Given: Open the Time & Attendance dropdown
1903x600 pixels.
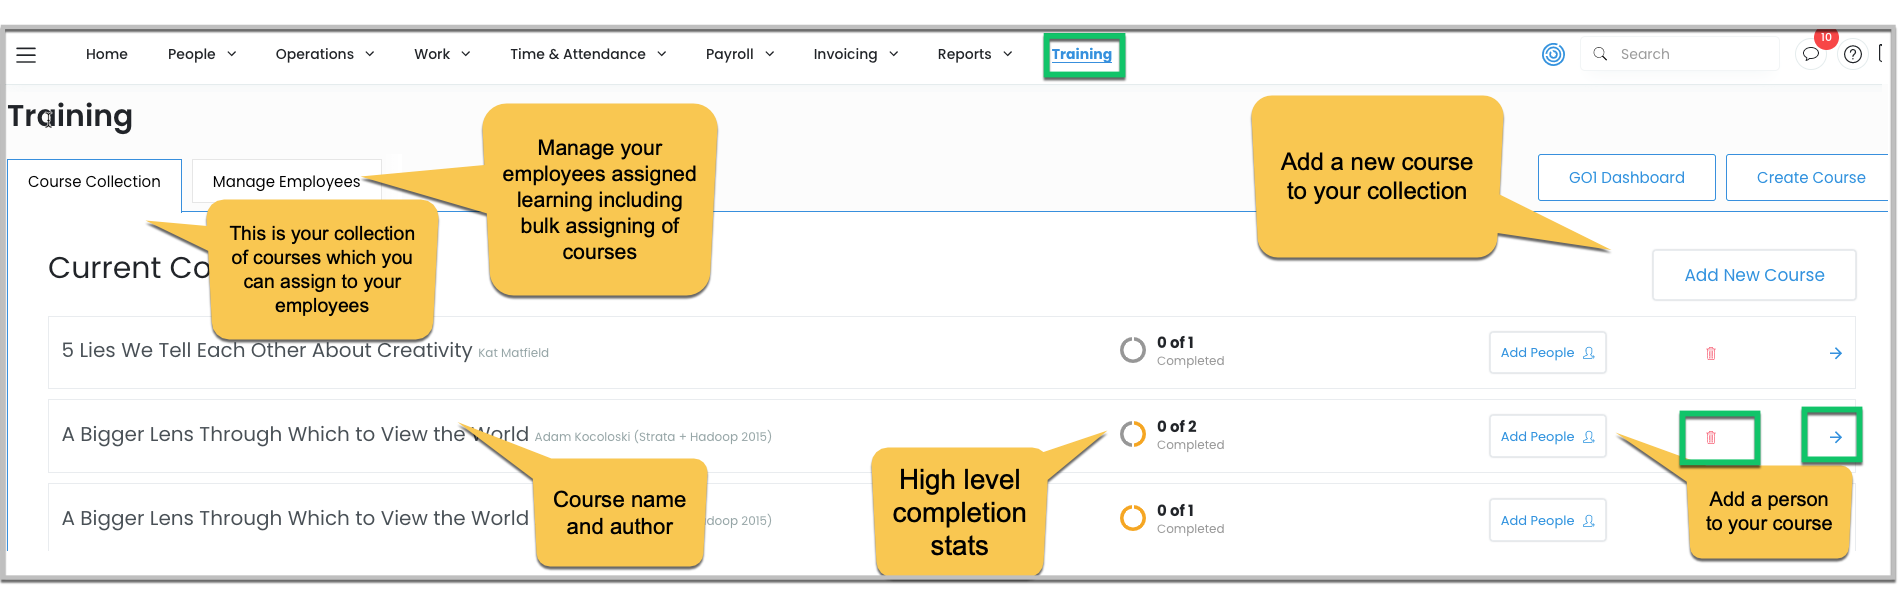Looking at the screenshot, I should [x=587, y=54].
